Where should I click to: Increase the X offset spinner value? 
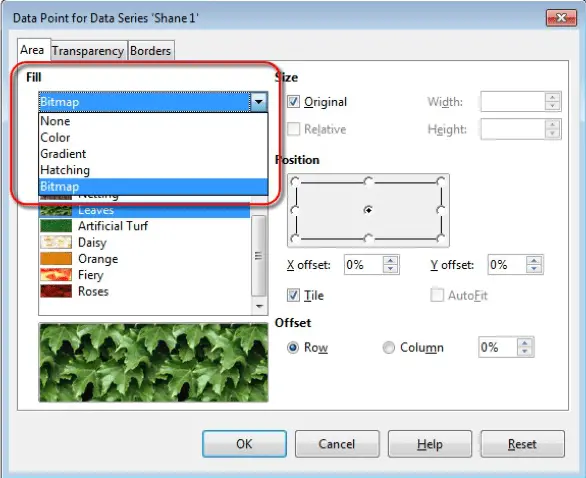pos(391,260)
